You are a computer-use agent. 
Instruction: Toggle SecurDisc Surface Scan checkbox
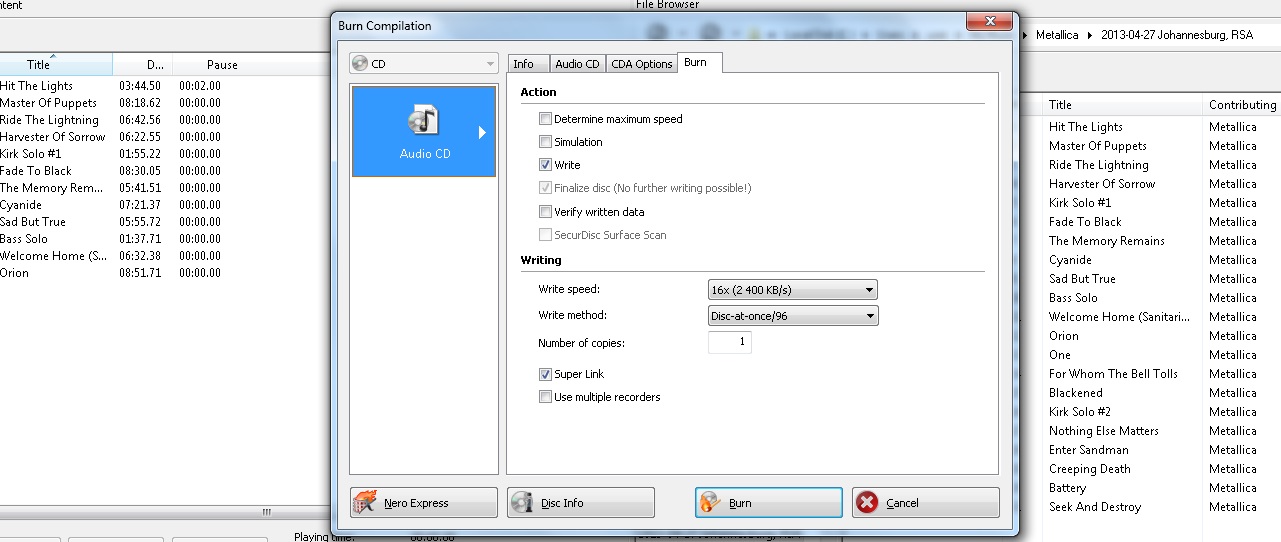click(545, 235)
